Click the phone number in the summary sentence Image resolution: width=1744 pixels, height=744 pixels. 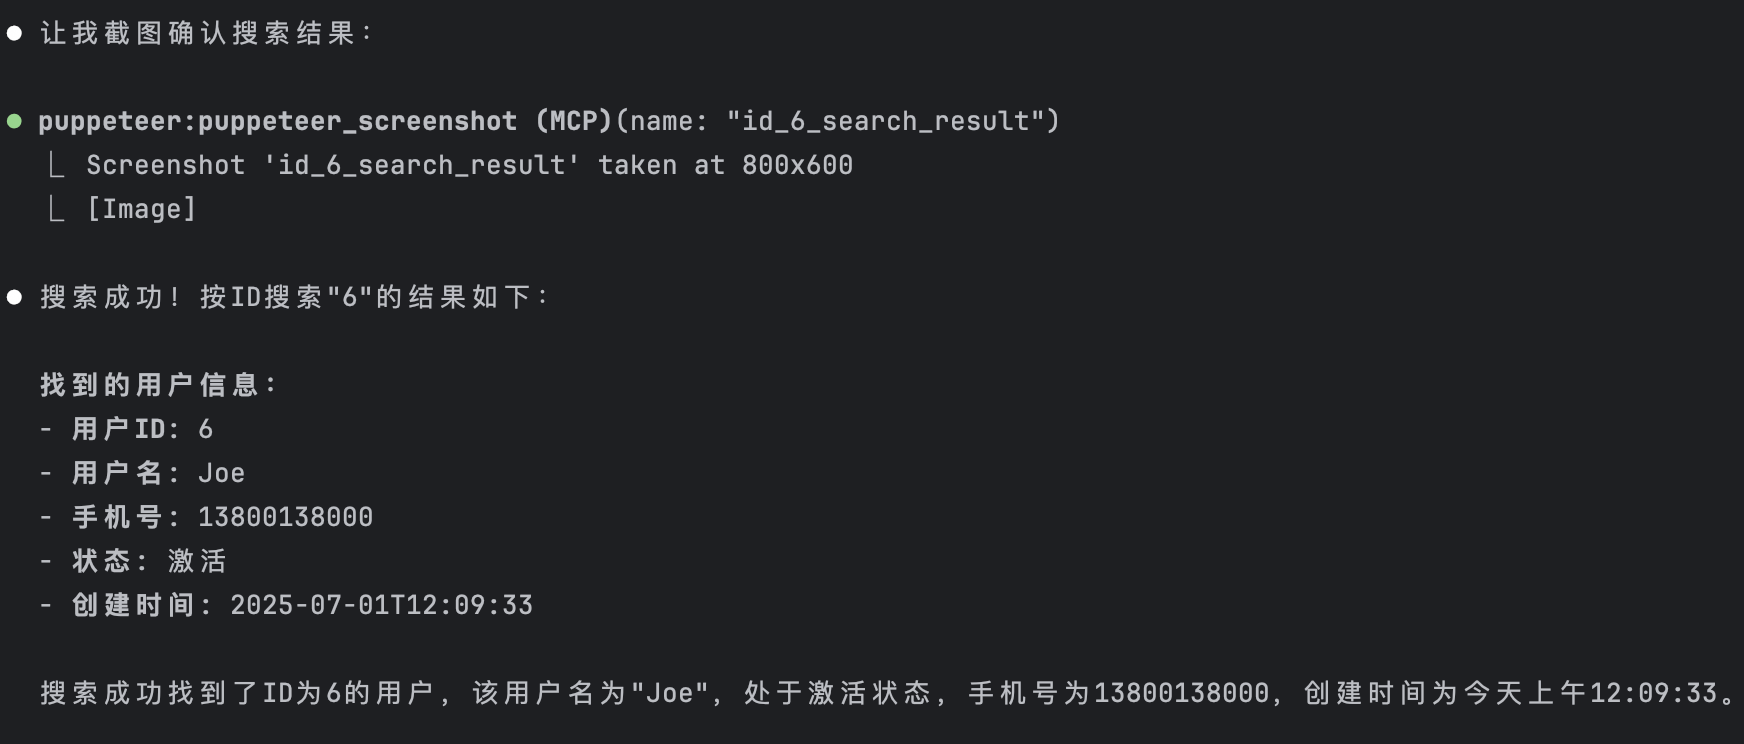pyautogui.click(x=1181, y=693)
